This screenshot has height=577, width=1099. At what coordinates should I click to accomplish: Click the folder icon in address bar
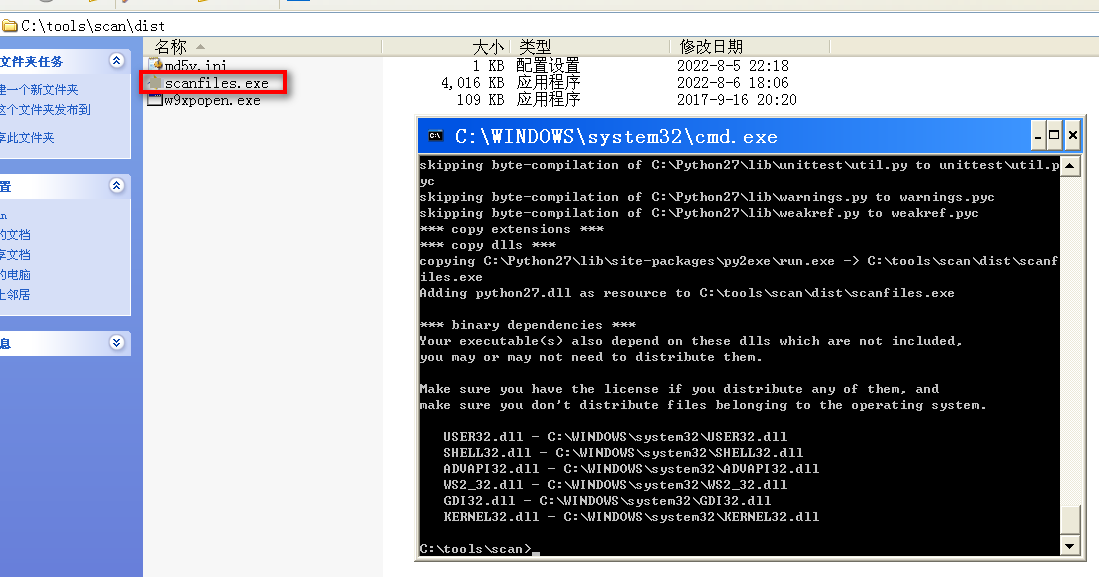pos(10,26)
